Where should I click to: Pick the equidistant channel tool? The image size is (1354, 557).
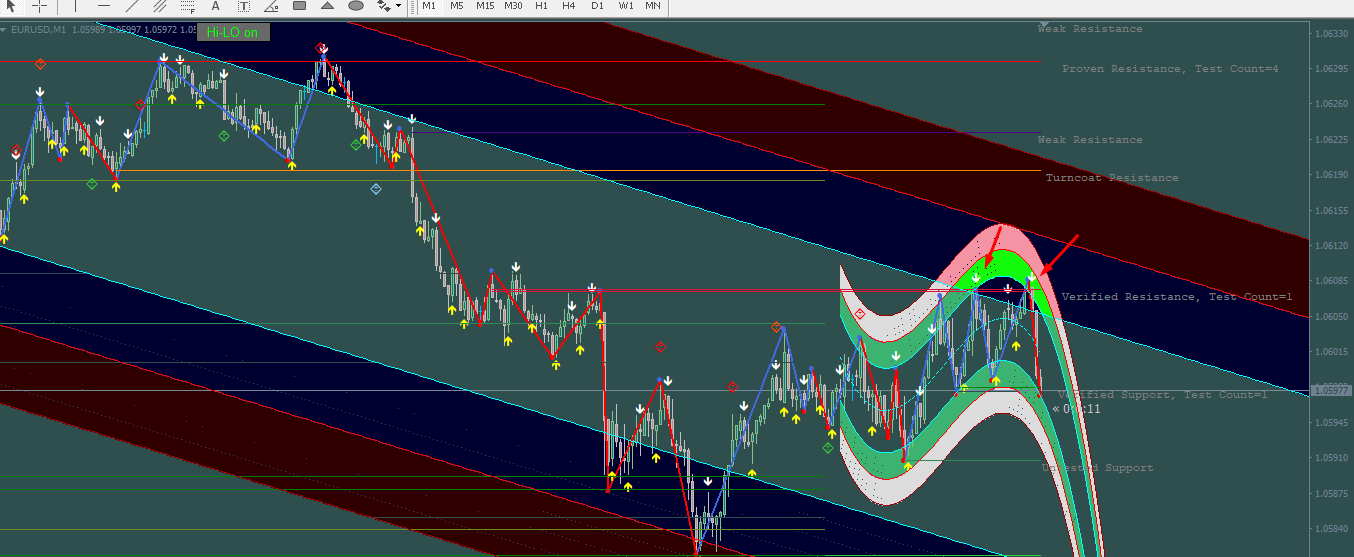(x=159, y=6)
